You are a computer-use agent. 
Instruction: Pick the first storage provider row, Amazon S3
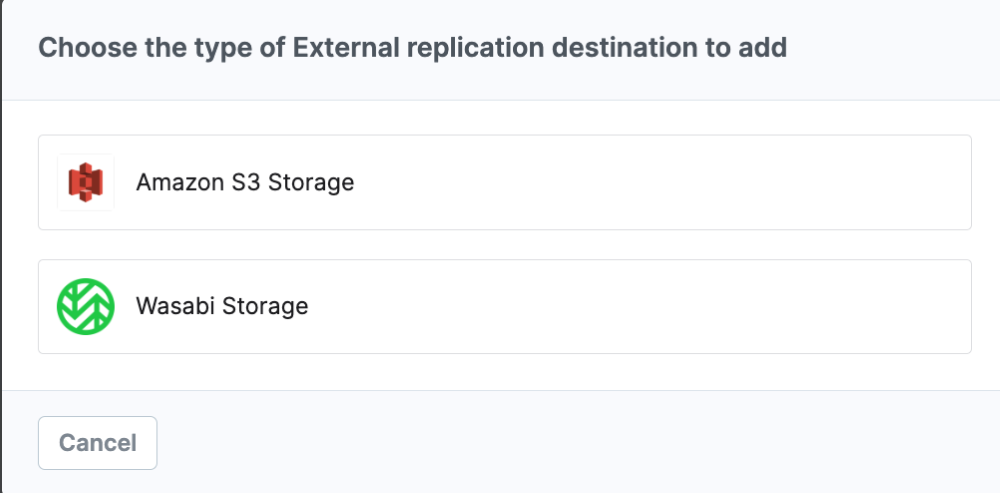pos(504,182)
